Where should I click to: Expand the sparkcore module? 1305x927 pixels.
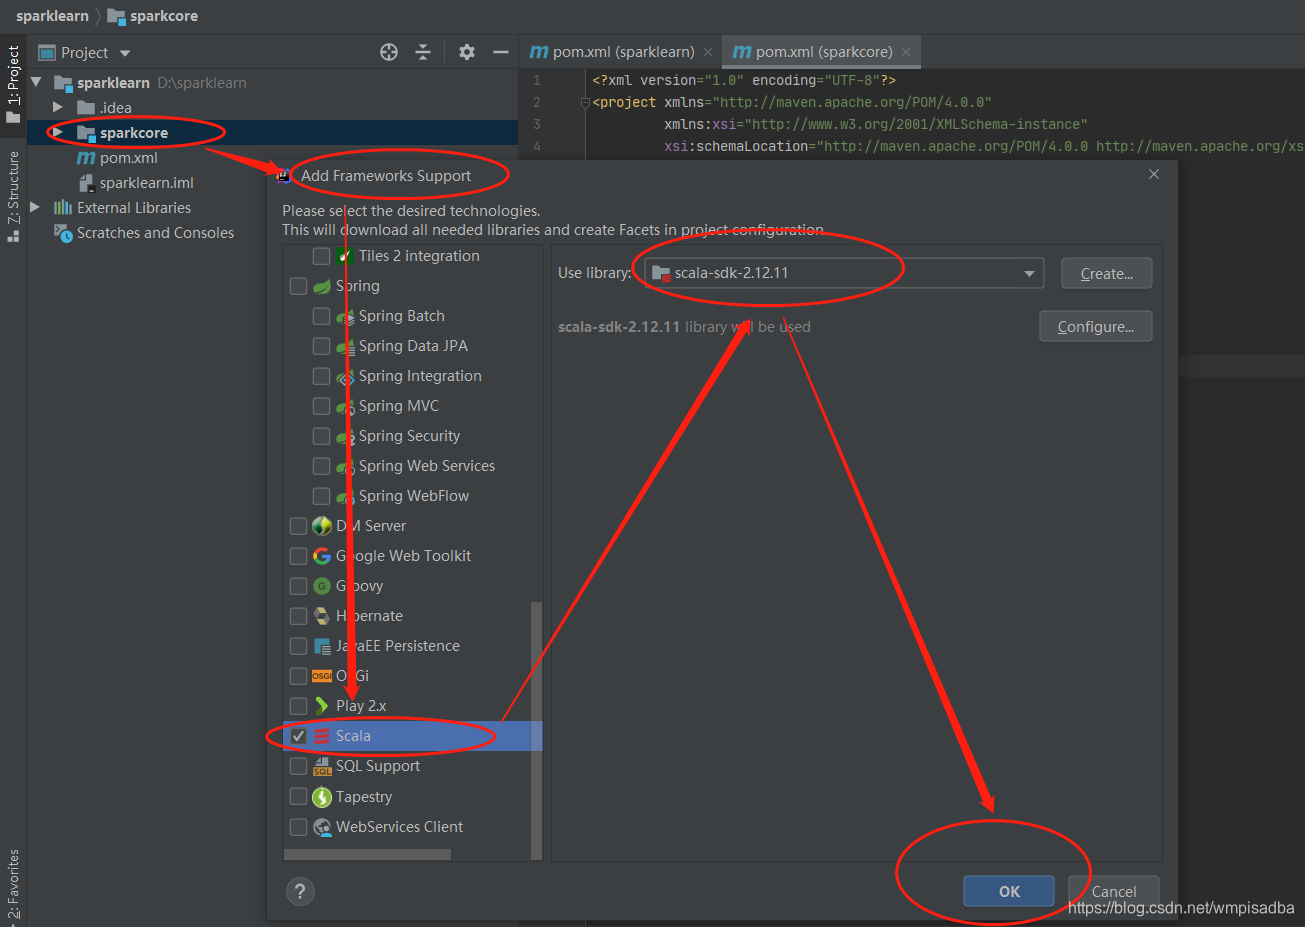click(58, 133)
